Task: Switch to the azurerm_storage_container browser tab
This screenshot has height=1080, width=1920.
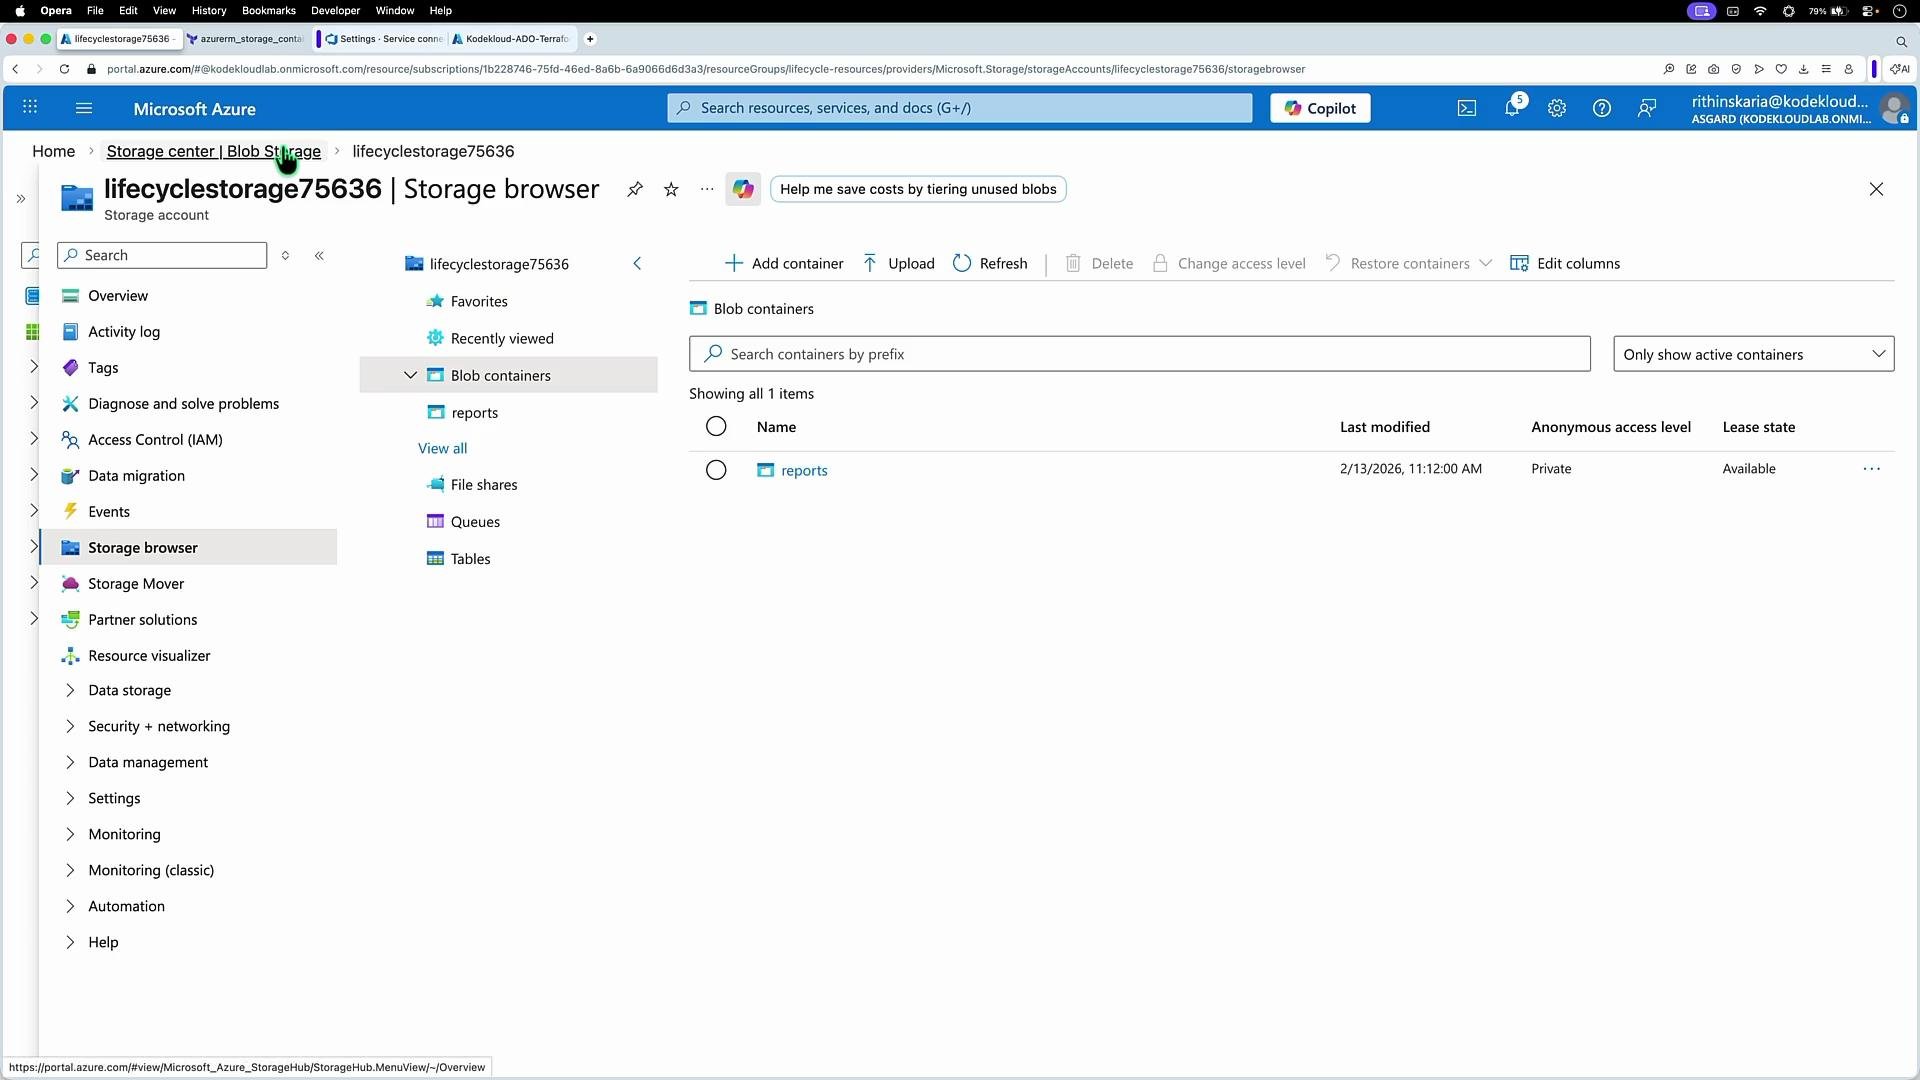Action: (245, 39)
